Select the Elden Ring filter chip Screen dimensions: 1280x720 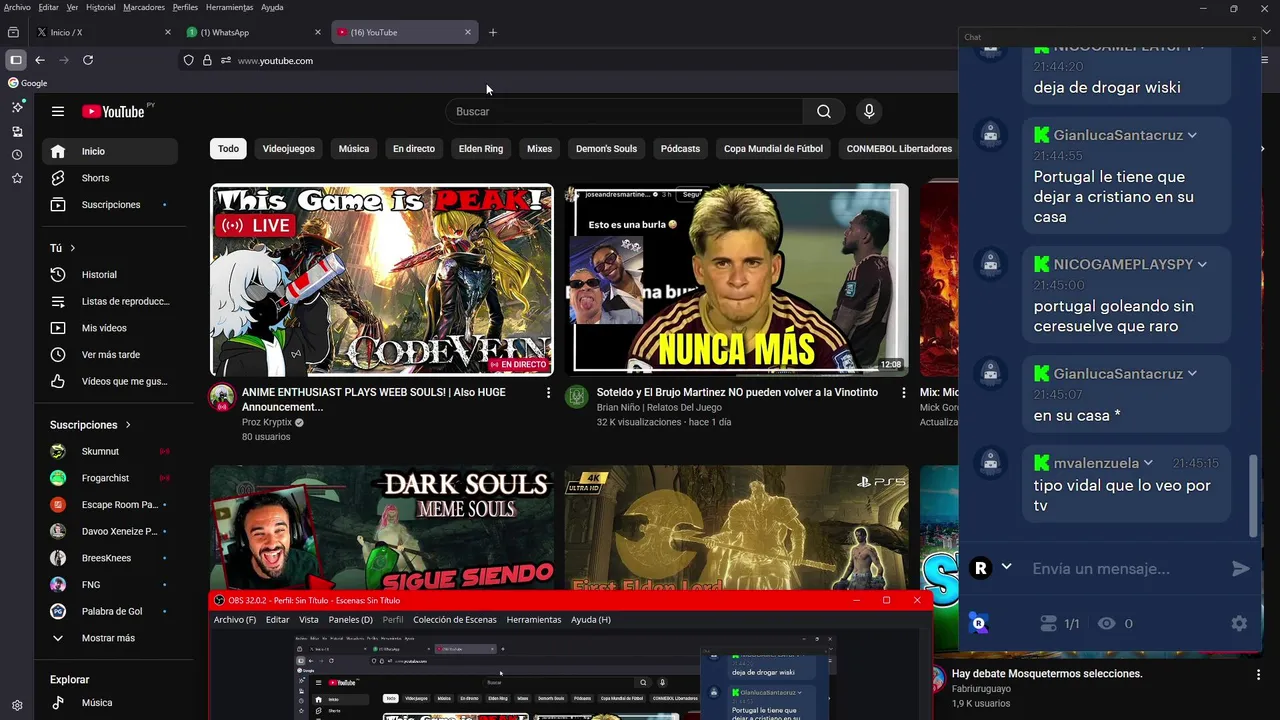(x=481, y=149)
